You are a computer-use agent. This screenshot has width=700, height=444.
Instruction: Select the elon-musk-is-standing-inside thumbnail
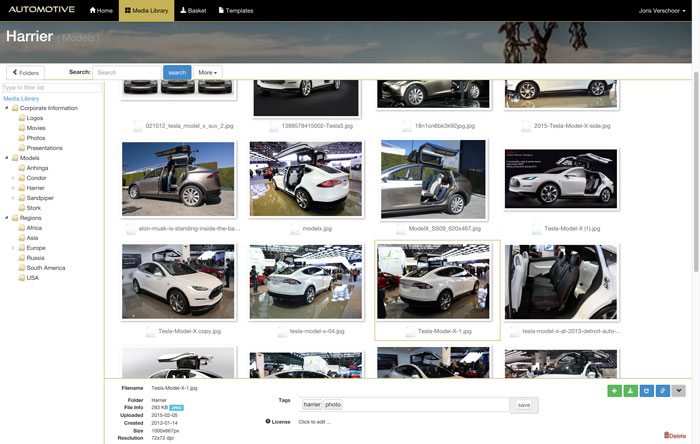tap(178, 179)
